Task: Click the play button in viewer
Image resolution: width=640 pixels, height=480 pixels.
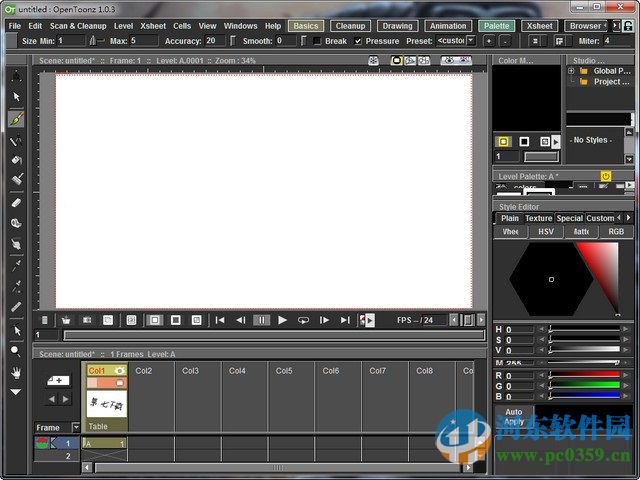Action: point(282,320)
